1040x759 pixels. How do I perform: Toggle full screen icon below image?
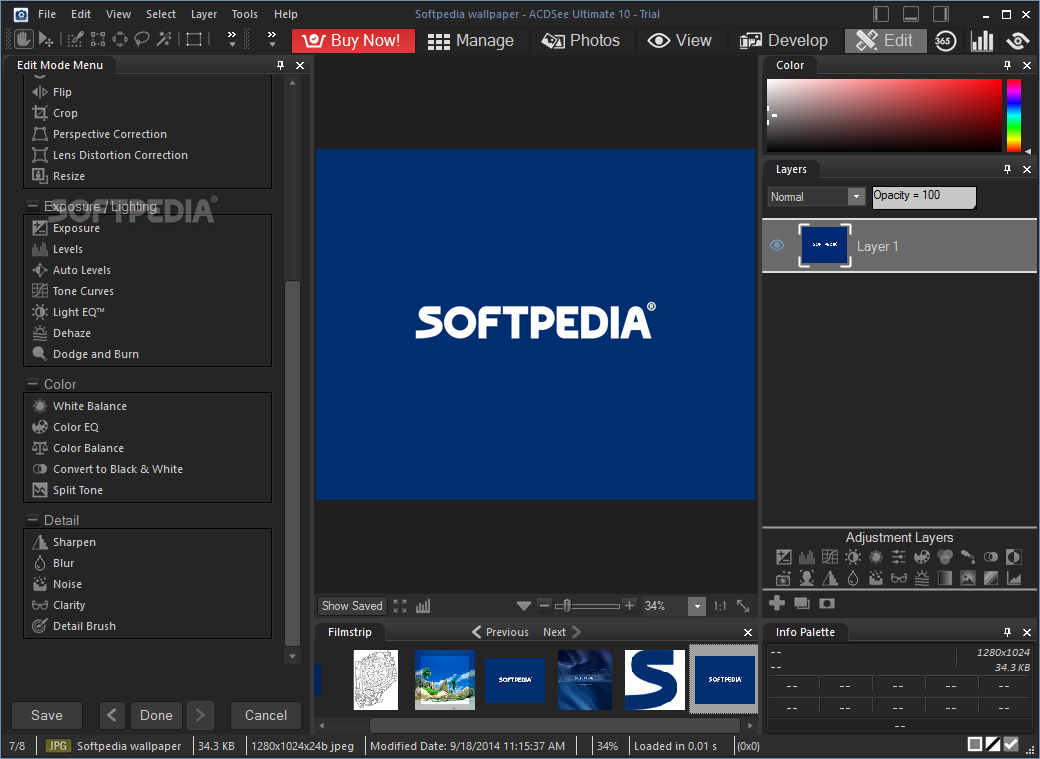point(400,606)
